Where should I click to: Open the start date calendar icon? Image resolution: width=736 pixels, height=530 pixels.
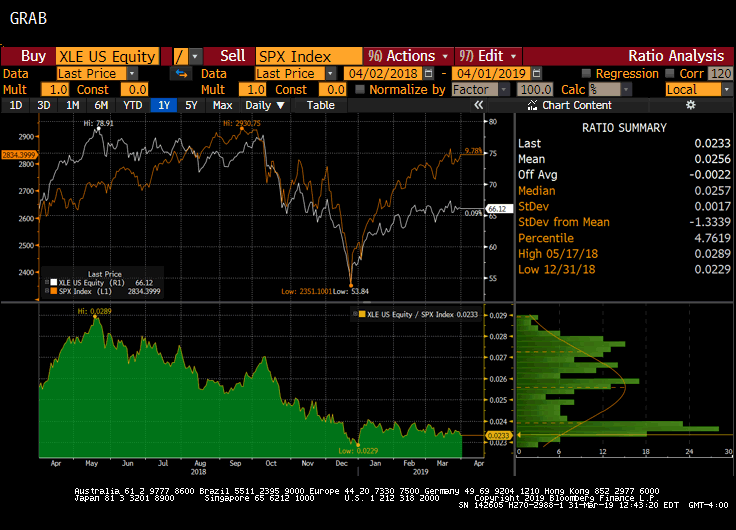click(x=429, y=74)
